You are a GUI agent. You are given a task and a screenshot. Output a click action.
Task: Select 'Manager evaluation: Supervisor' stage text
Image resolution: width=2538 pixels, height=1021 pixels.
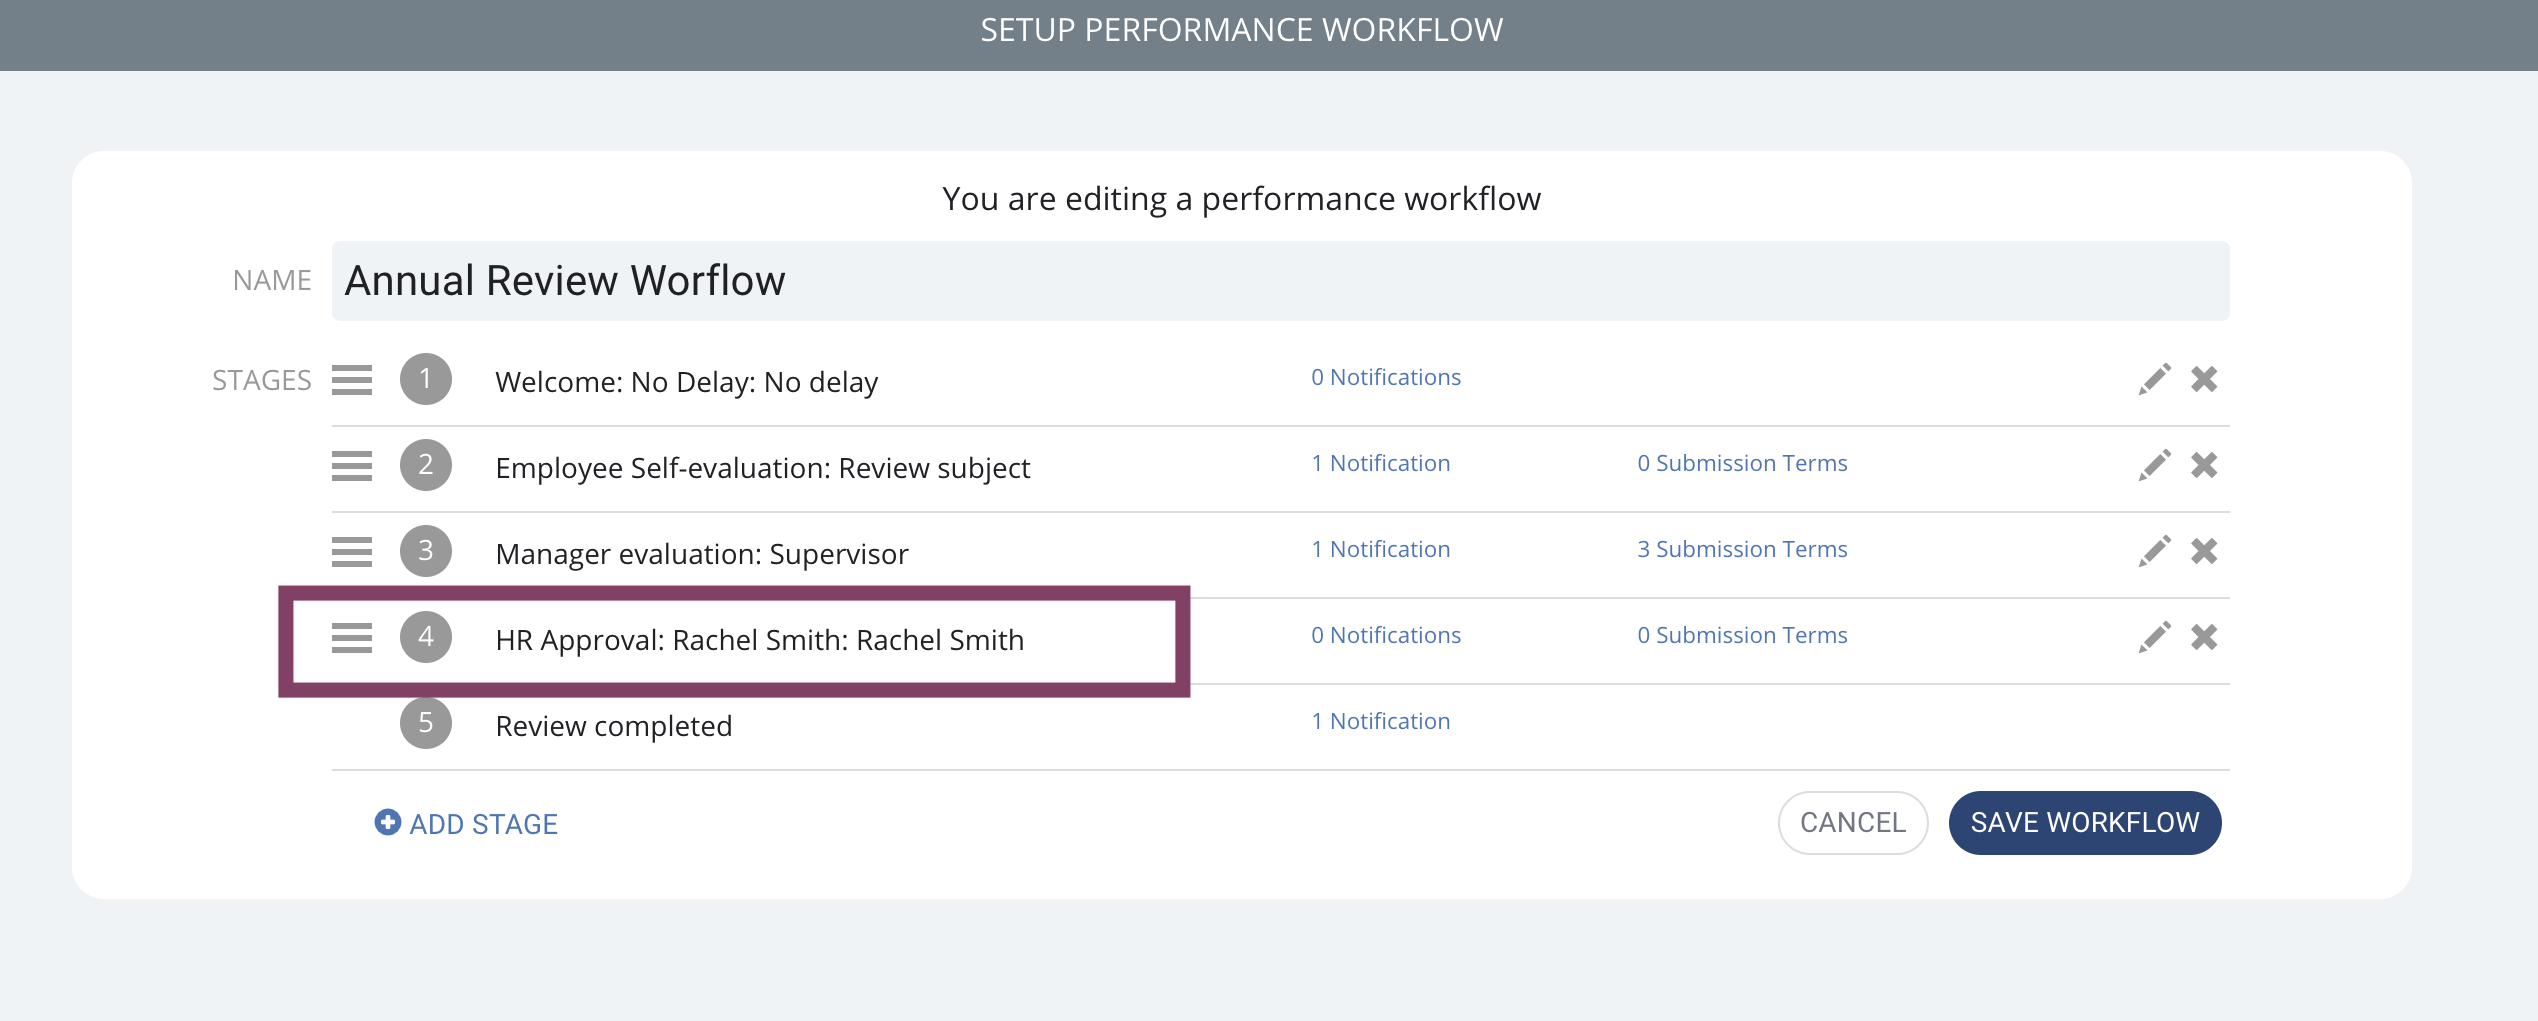pyautogui.click(x=702, y=554)
